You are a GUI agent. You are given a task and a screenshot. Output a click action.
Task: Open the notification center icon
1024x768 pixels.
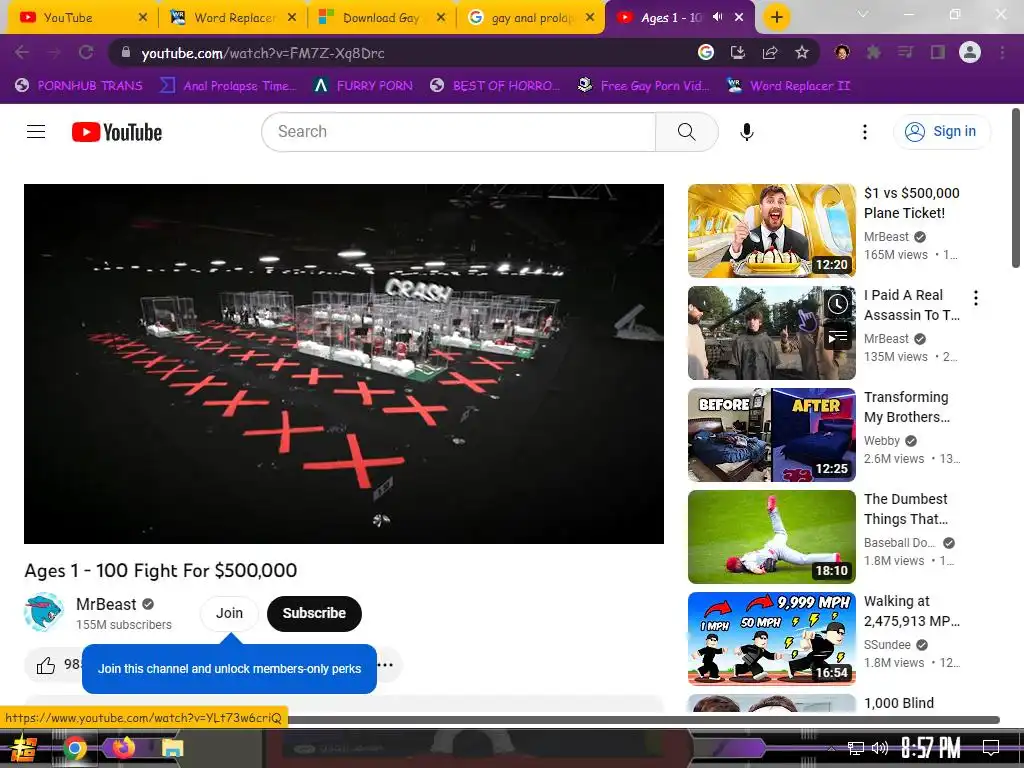991,747
